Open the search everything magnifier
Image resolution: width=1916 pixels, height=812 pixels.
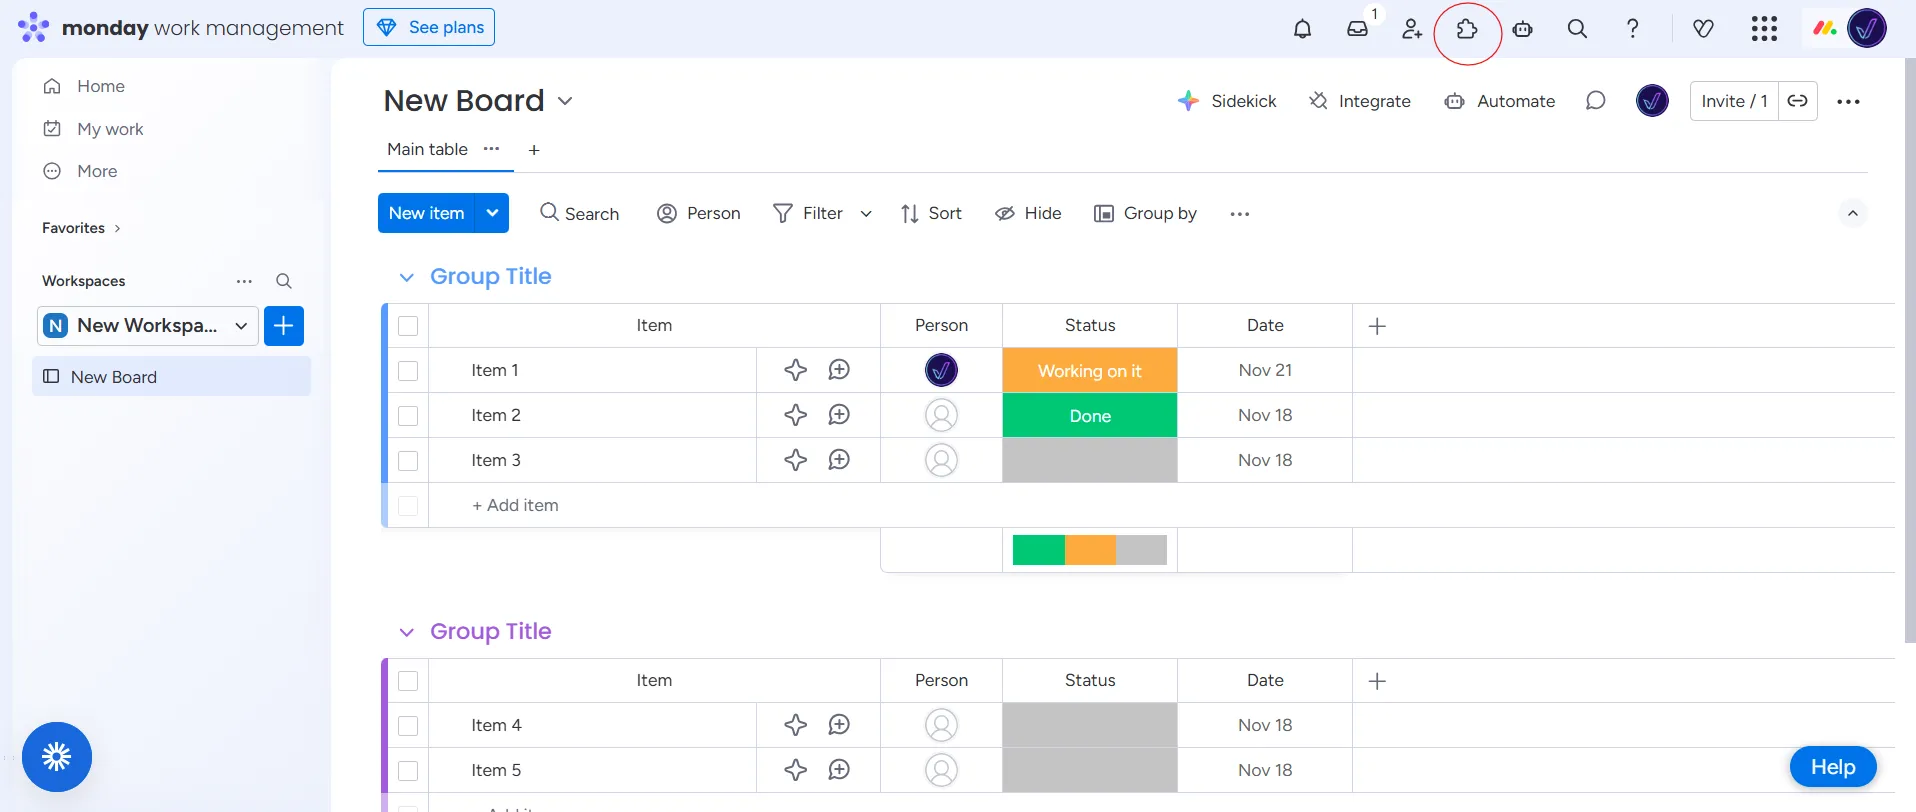pyautogui.click(x=1577, y=29)
